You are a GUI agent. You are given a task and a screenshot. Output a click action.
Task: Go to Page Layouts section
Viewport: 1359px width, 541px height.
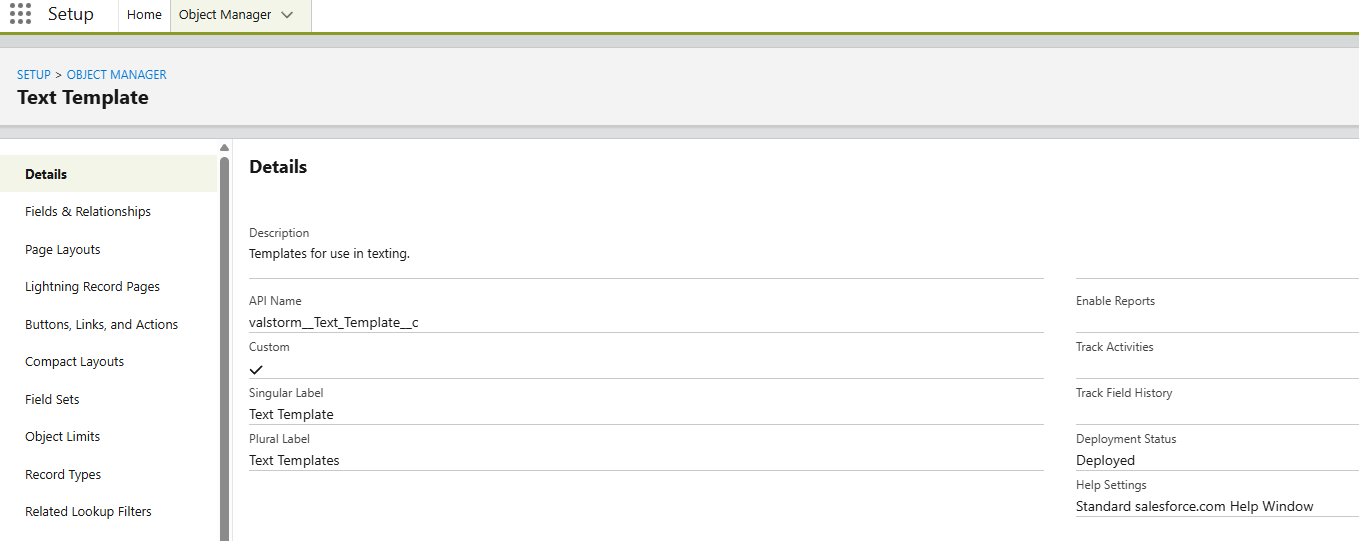tap(63, 249)
